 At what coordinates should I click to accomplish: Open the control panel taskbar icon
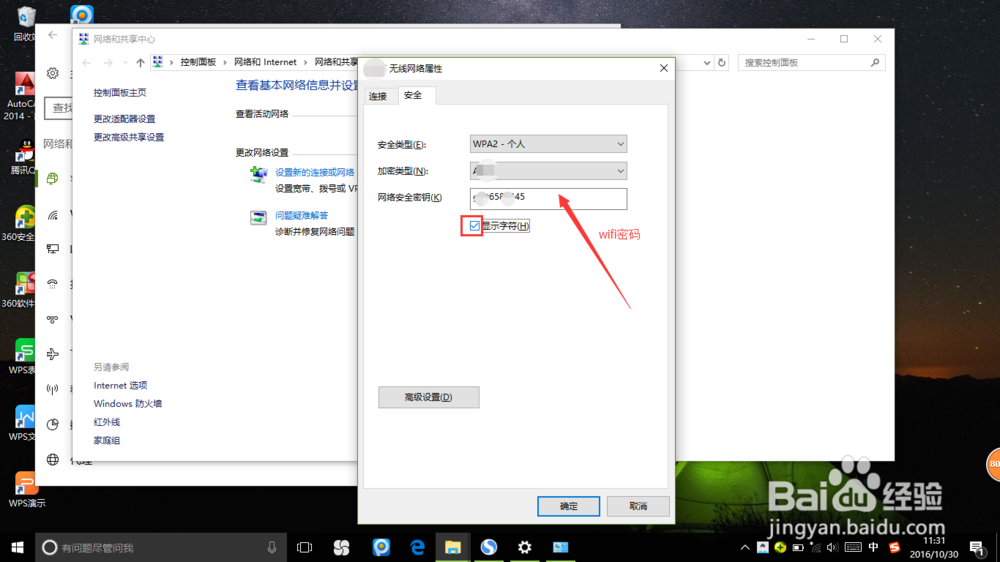[x=561, y=547]
